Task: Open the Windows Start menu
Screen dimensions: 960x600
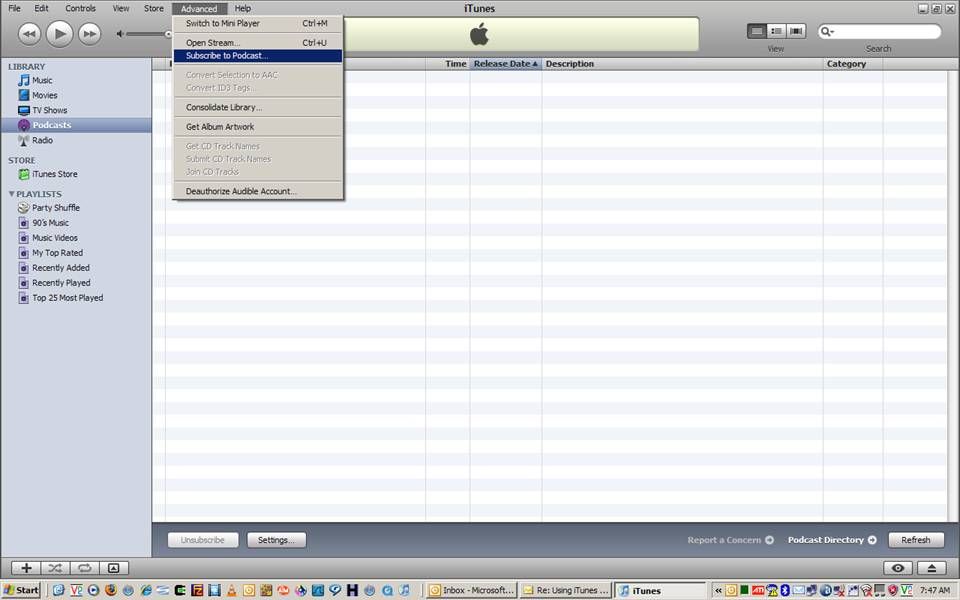Action: tap(21, 590)
